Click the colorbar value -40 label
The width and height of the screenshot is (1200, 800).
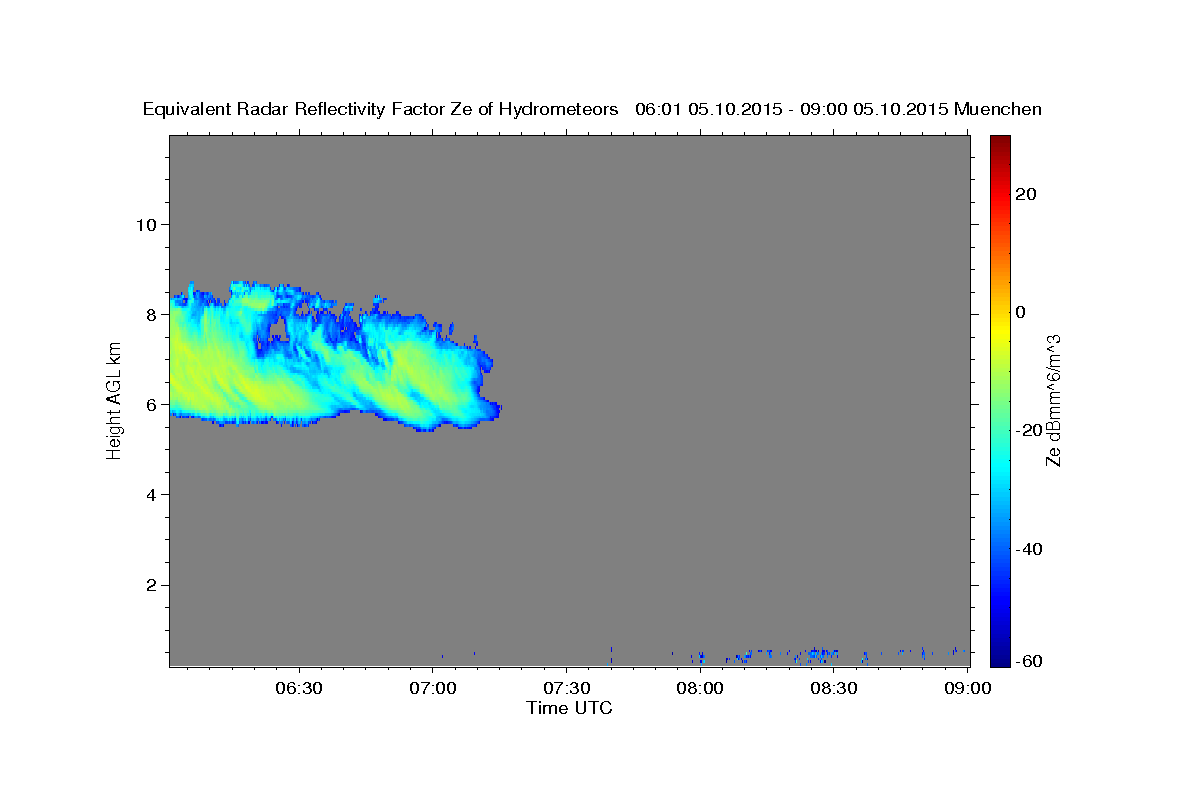(1027, 549)
